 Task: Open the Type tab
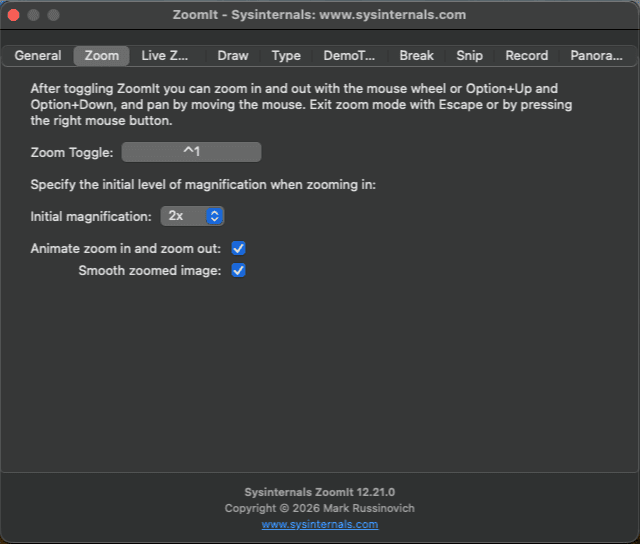click(x=286, y=56)
